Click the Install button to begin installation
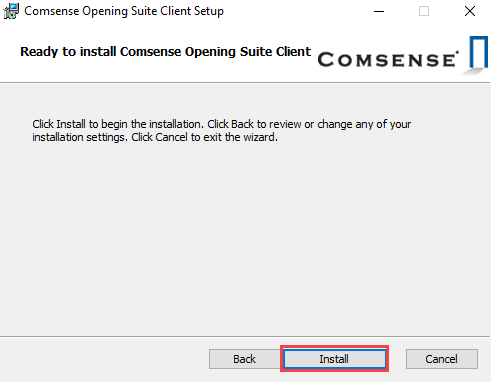This screenshot has height=382, width=491. [334, 359]
